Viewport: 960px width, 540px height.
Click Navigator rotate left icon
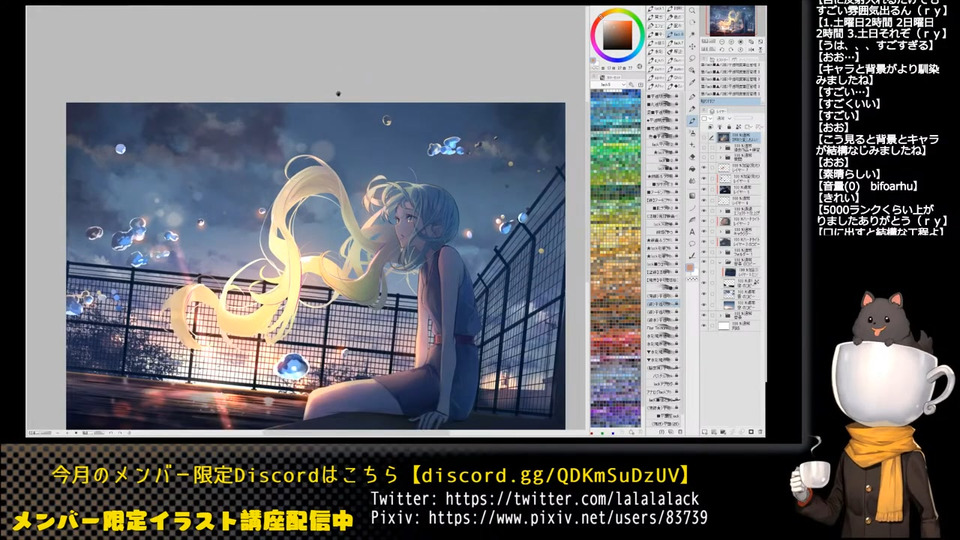coord(722,50)
